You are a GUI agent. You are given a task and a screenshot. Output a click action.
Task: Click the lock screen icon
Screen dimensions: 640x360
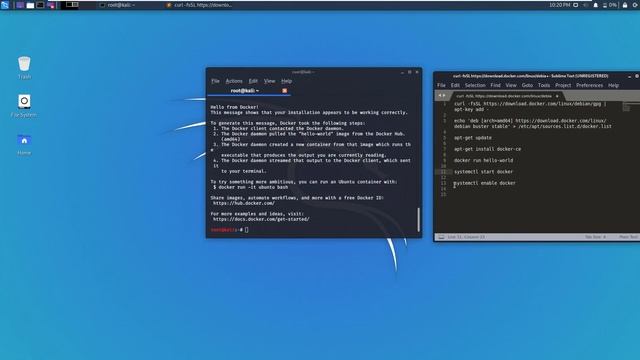[625, 5]
